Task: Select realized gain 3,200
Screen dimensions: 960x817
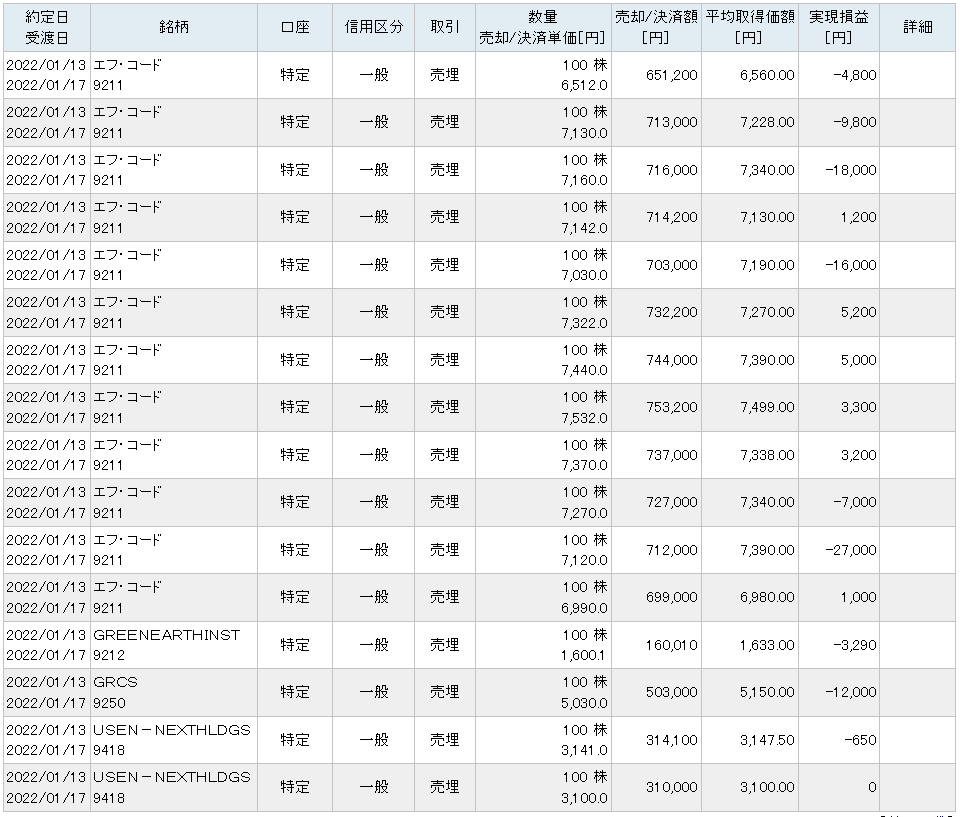Action: pos(858,455)
